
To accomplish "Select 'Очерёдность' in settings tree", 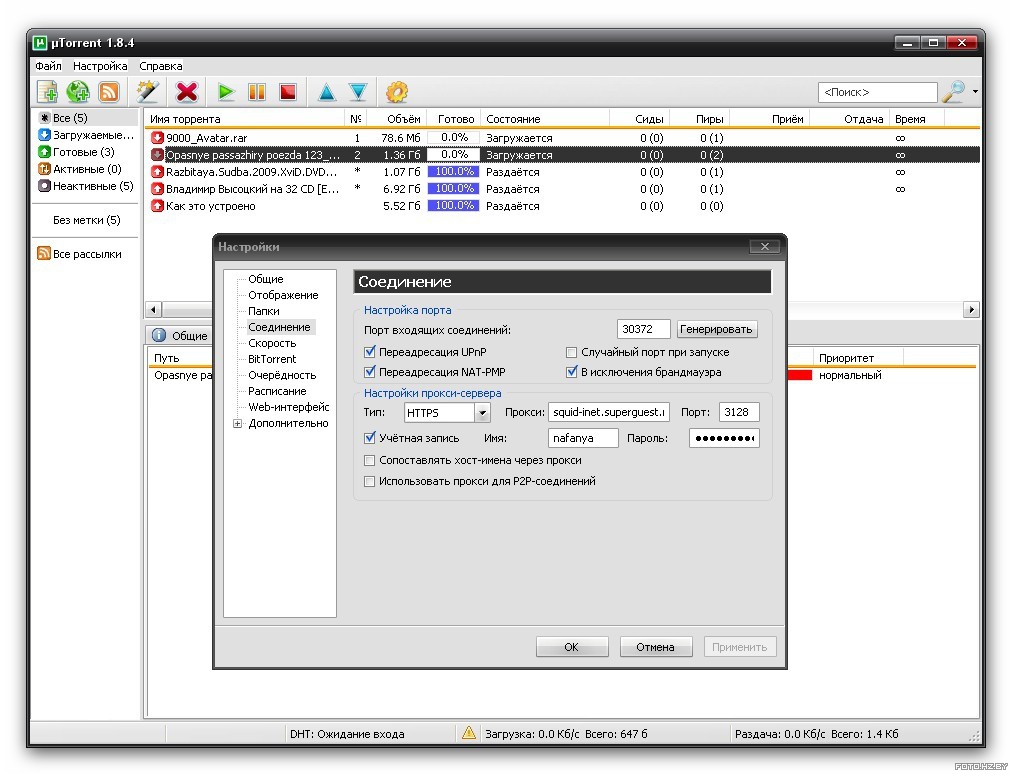I will coord(282,375).
